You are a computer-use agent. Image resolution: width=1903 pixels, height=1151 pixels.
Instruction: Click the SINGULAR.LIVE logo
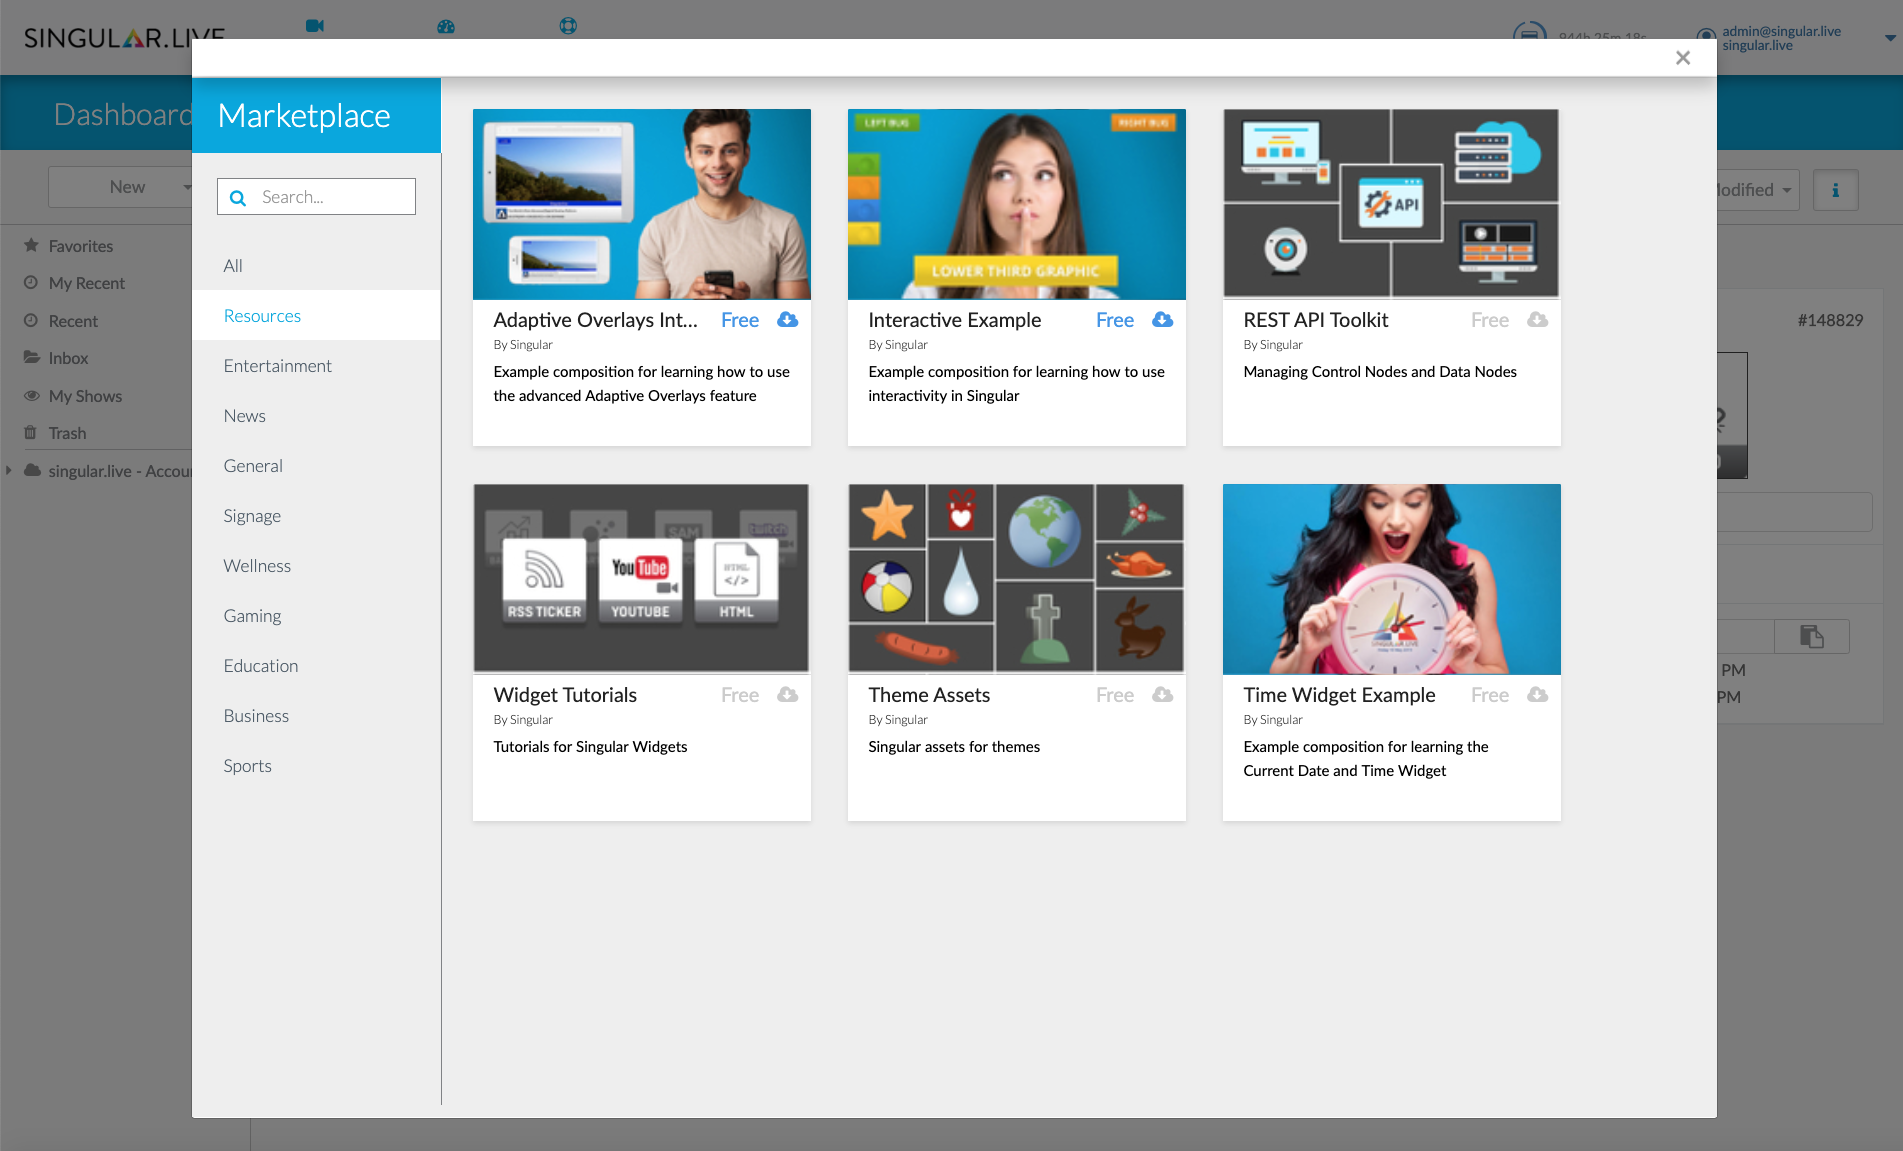[x=124, y=38]
